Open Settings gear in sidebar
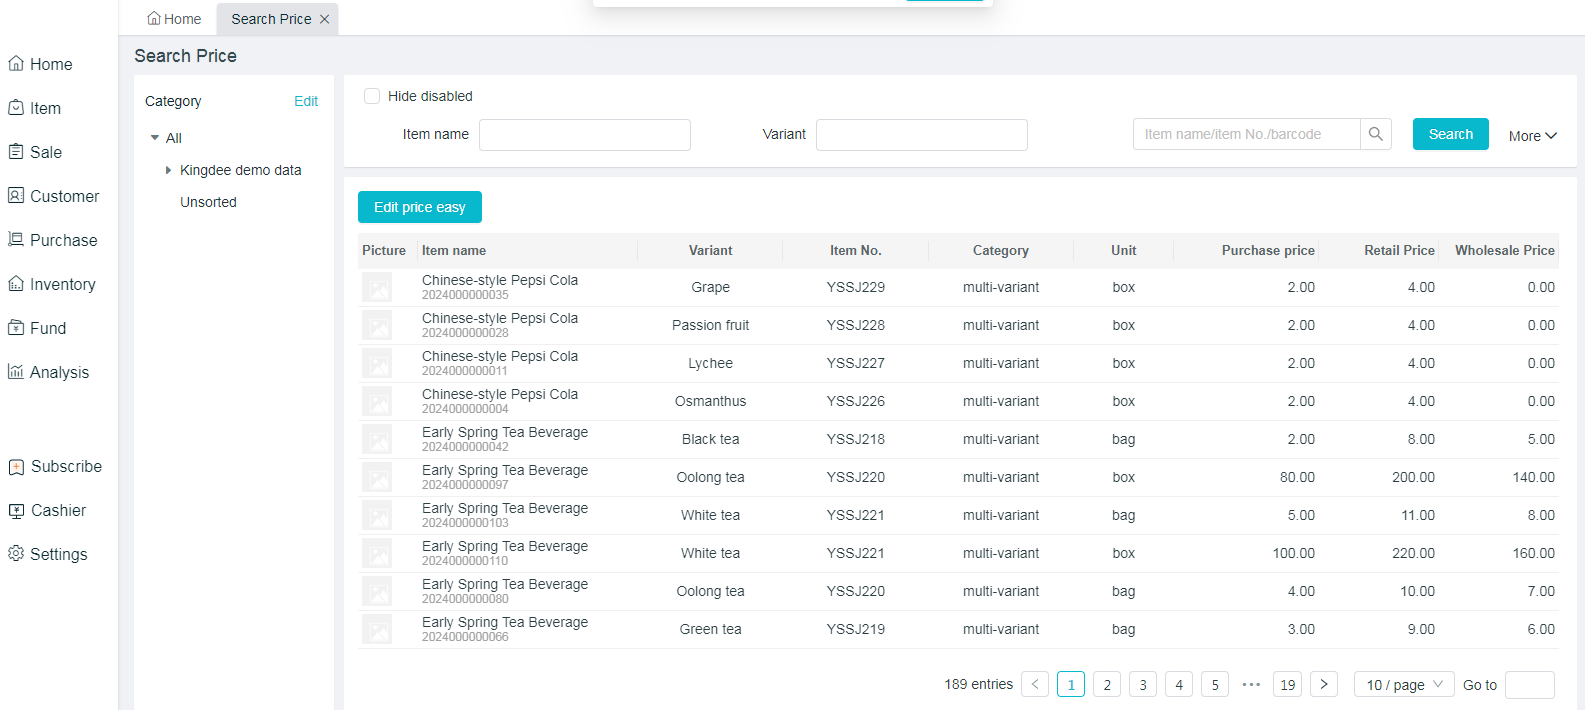 (x=16, y=554)
